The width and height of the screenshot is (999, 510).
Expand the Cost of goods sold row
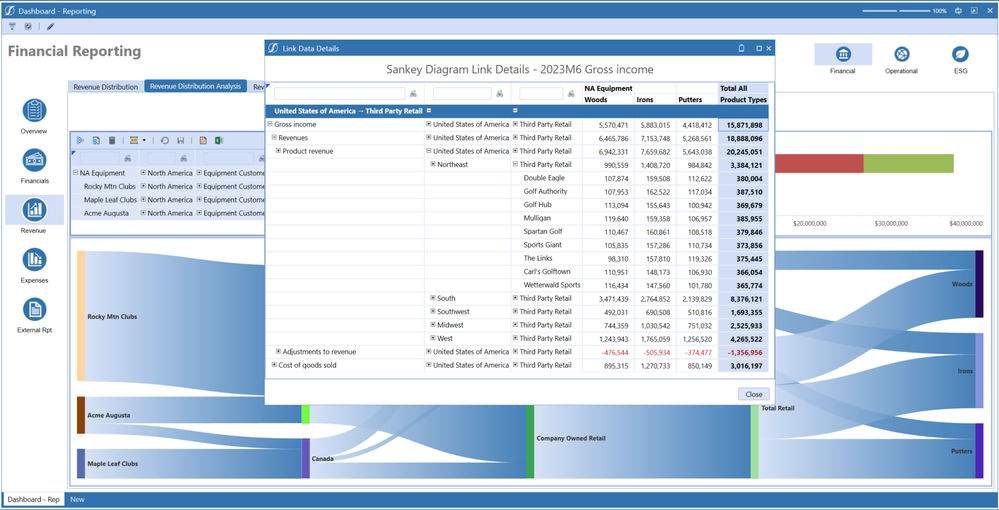tap(275, 365)
